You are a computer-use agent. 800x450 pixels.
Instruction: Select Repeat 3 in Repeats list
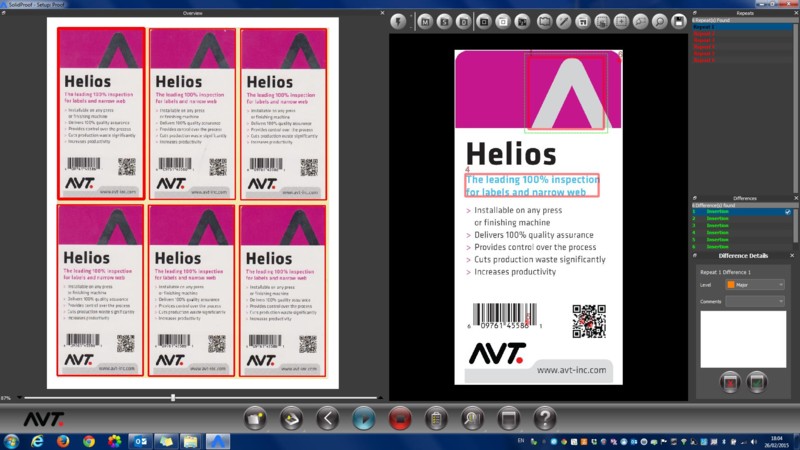742,40
